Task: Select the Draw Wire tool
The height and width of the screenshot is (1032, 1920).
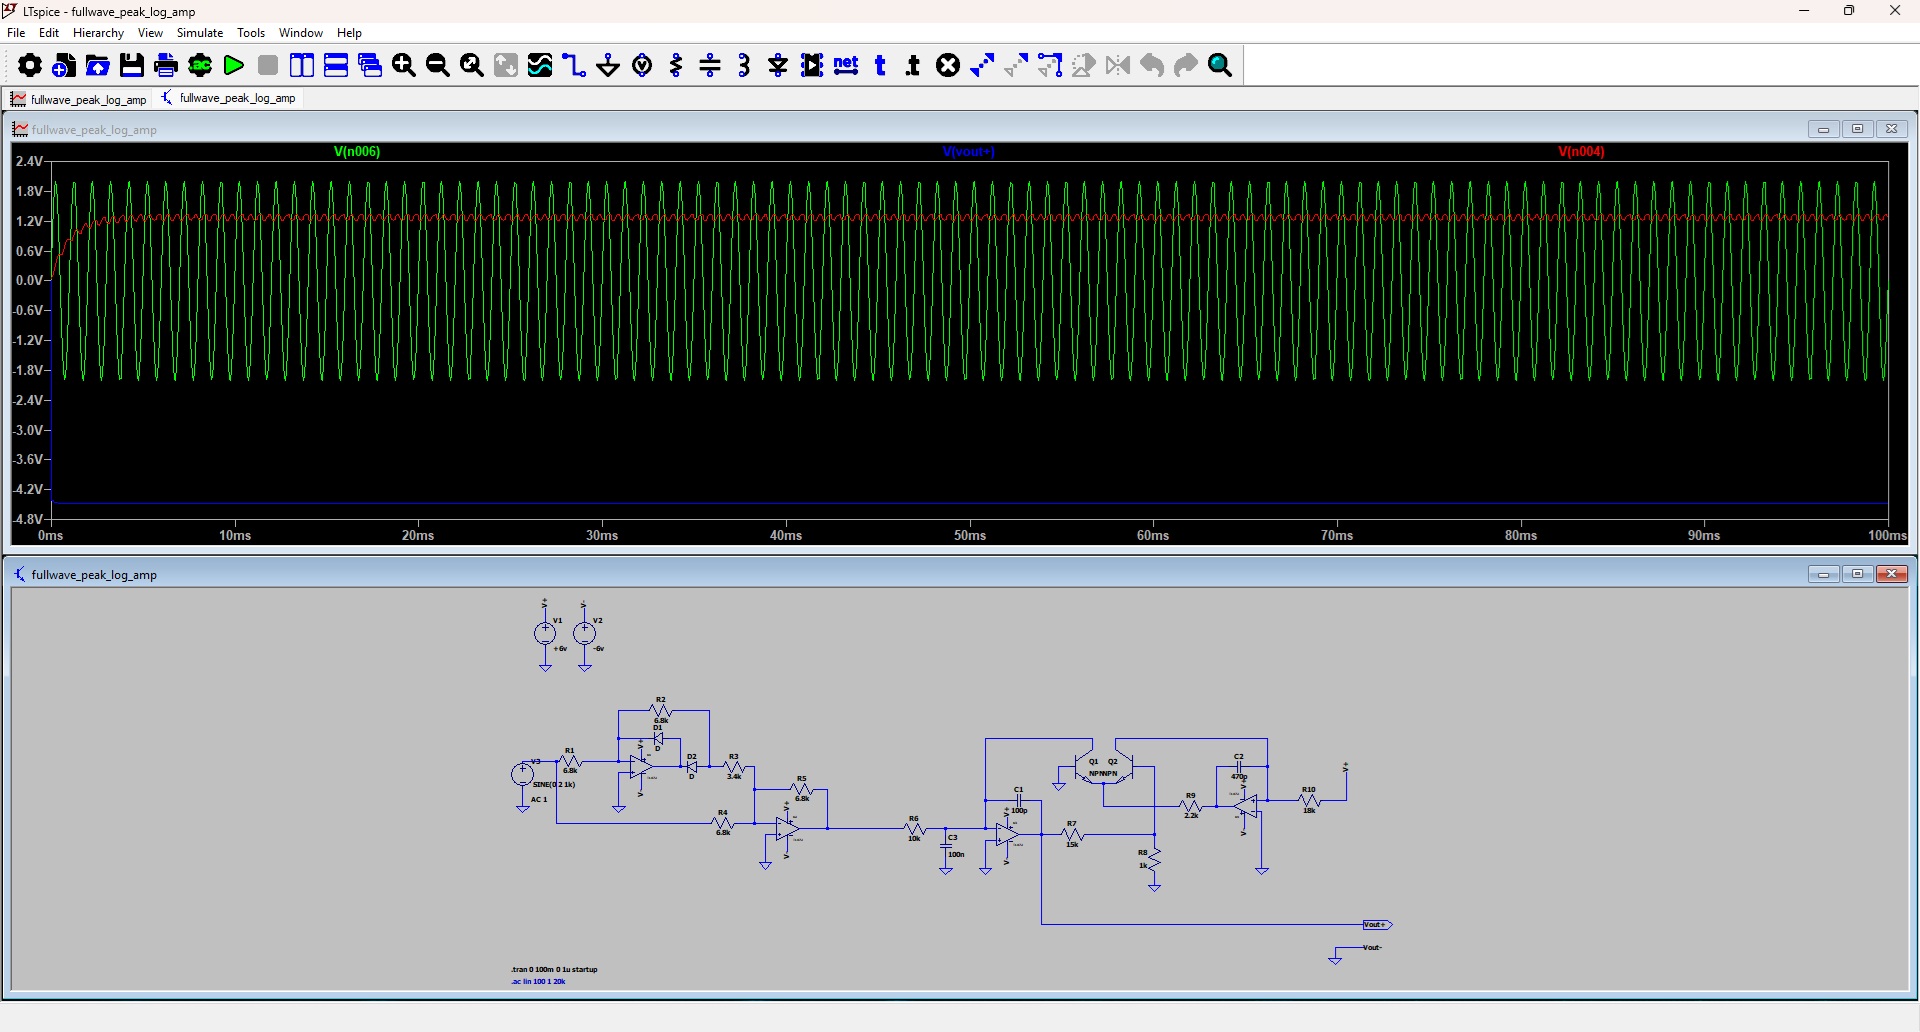Action: 573,66
